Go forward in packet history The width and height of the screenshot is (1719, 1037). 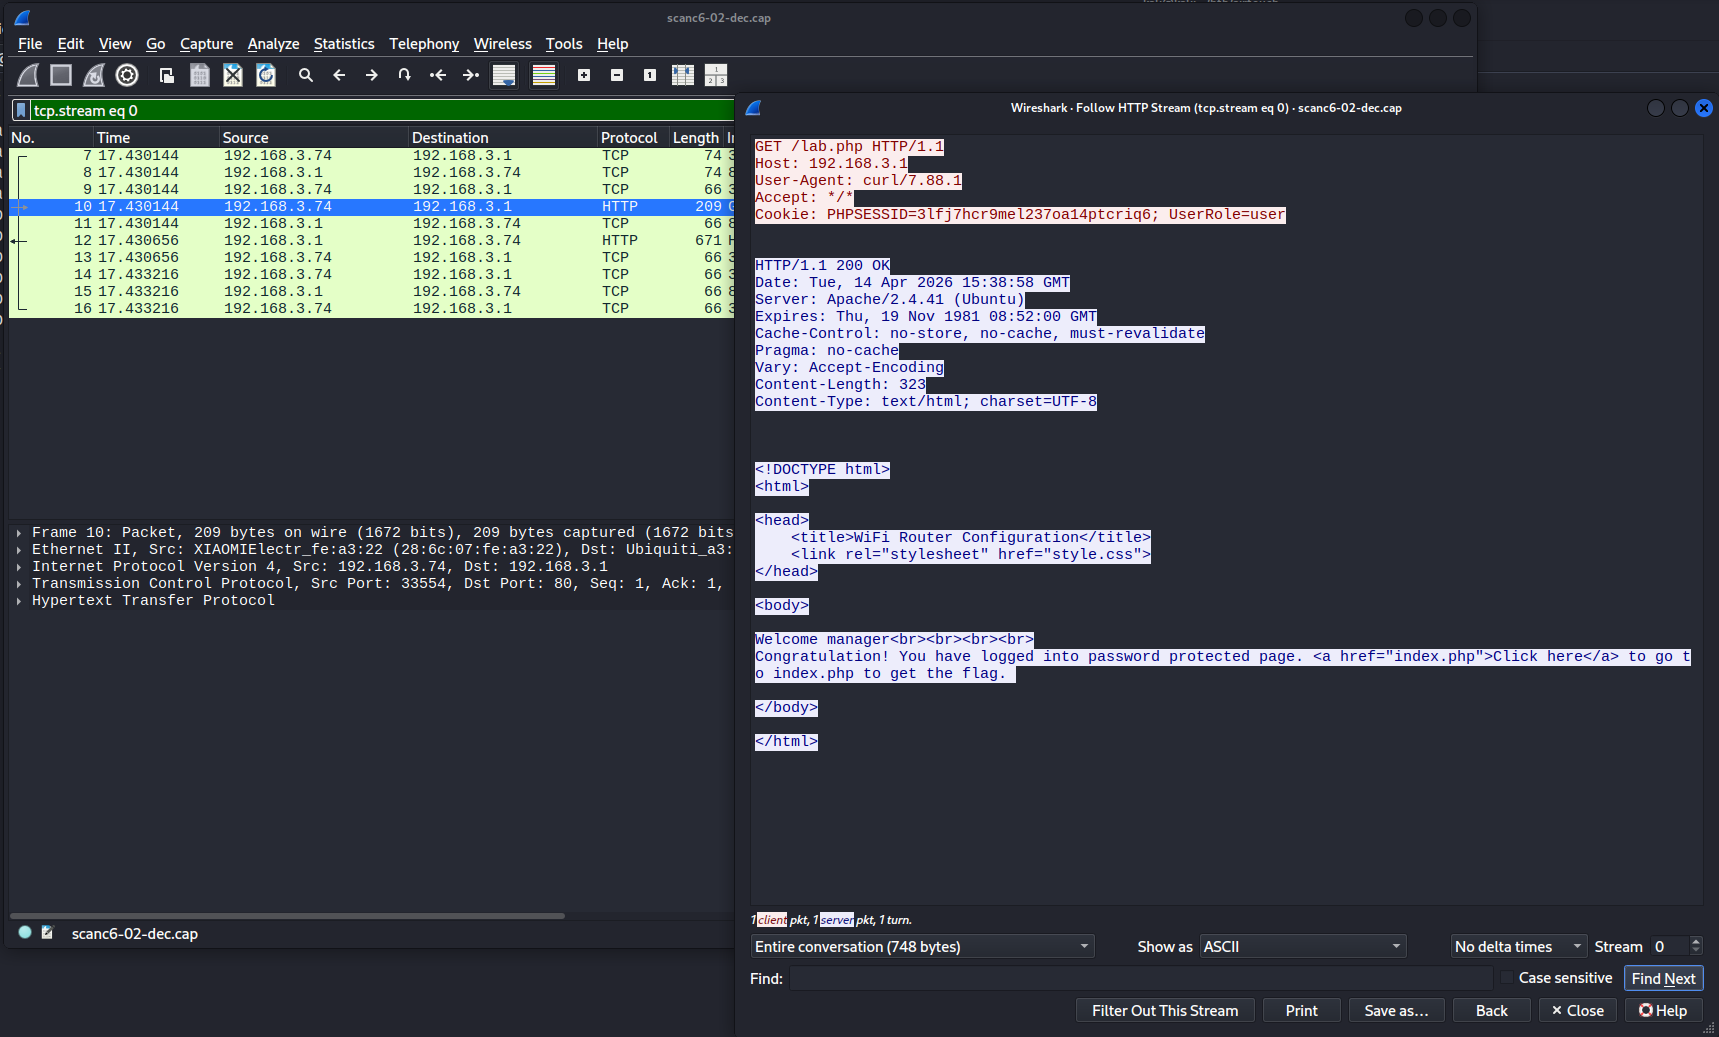click(372, 75)
